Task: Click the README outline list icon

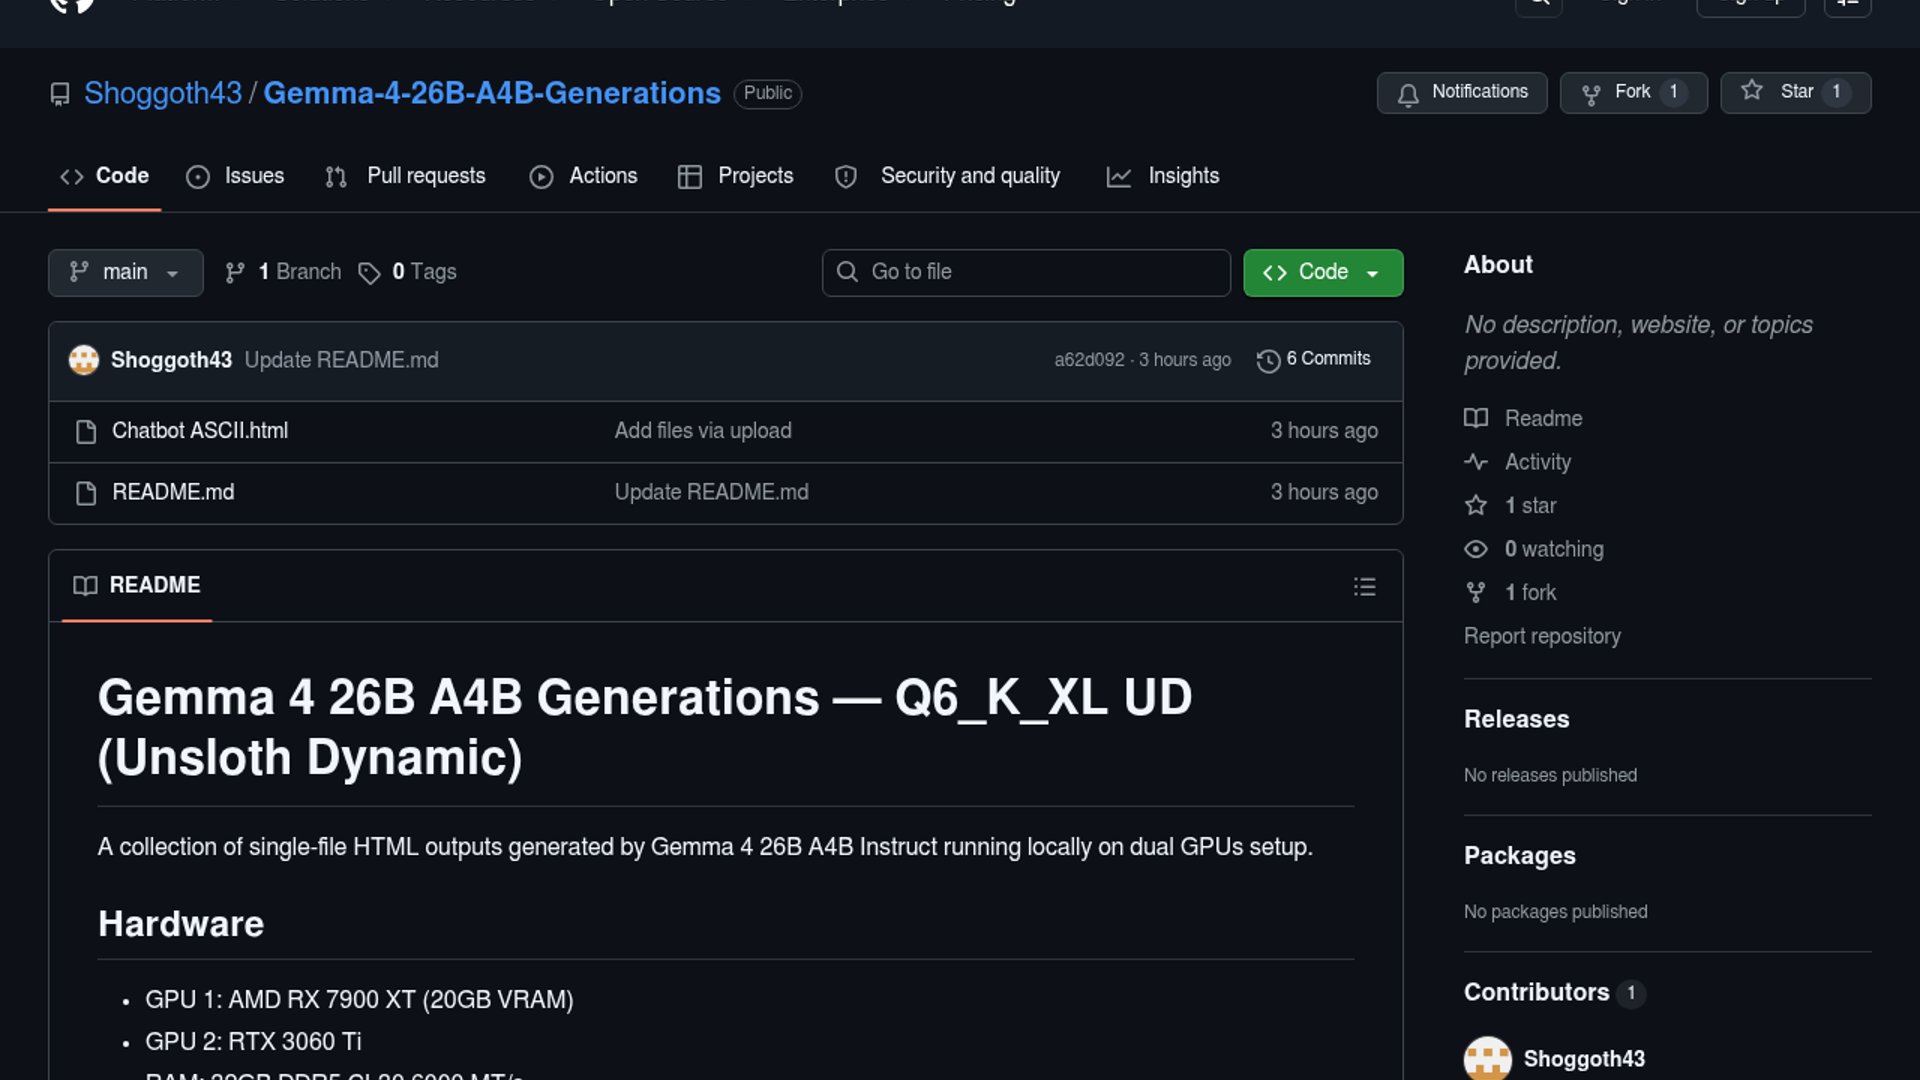Action: pyautogui.click(x=1364, y=587)
